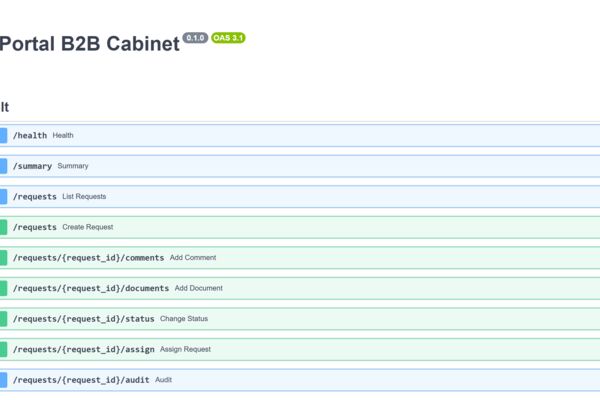Open the Add Document endpoint row
The width and height of the screenshot is (600, 400).
[300, 288]
